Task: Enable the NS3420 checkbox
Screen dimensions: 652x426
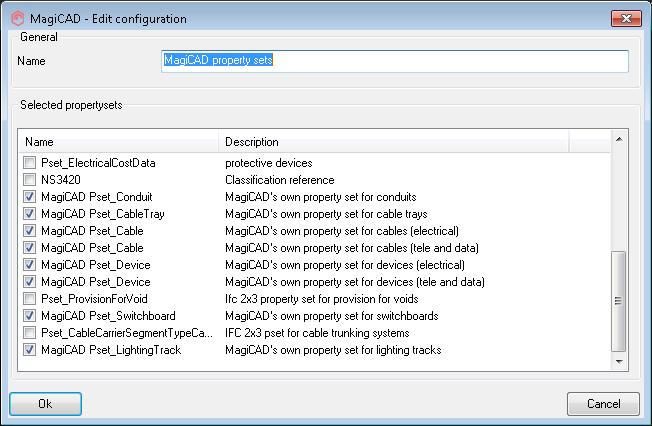Action: point(30,180)
